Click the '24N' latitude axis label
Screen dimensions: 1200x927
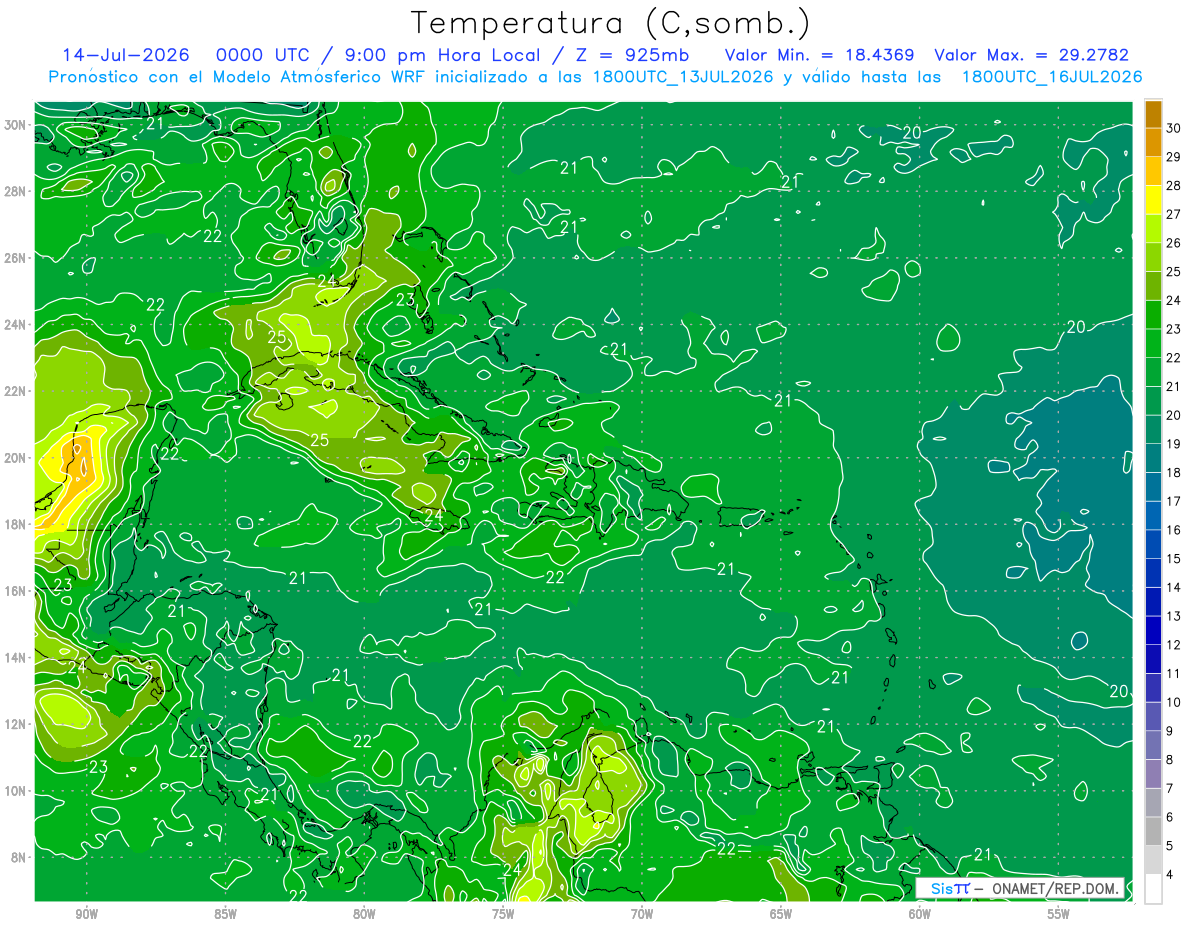(15, 325)
